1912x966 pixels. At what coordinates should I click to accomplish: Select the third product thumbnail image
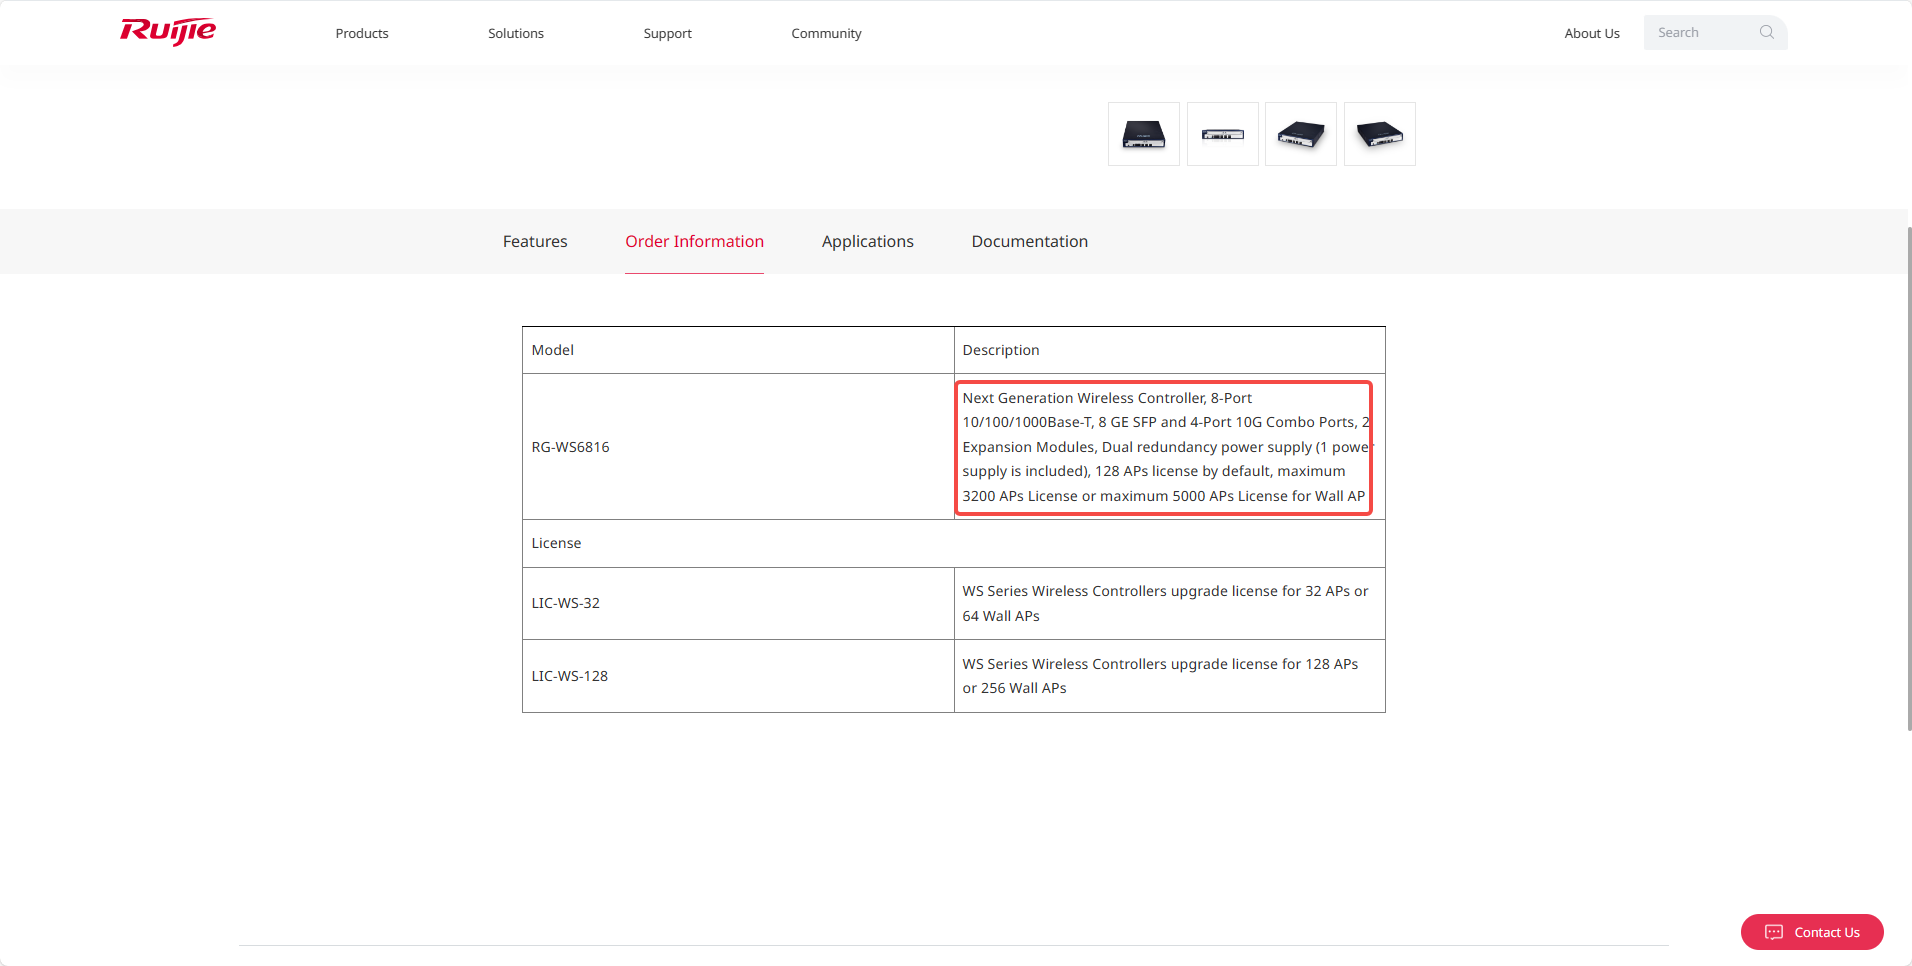coord(1300,134)
